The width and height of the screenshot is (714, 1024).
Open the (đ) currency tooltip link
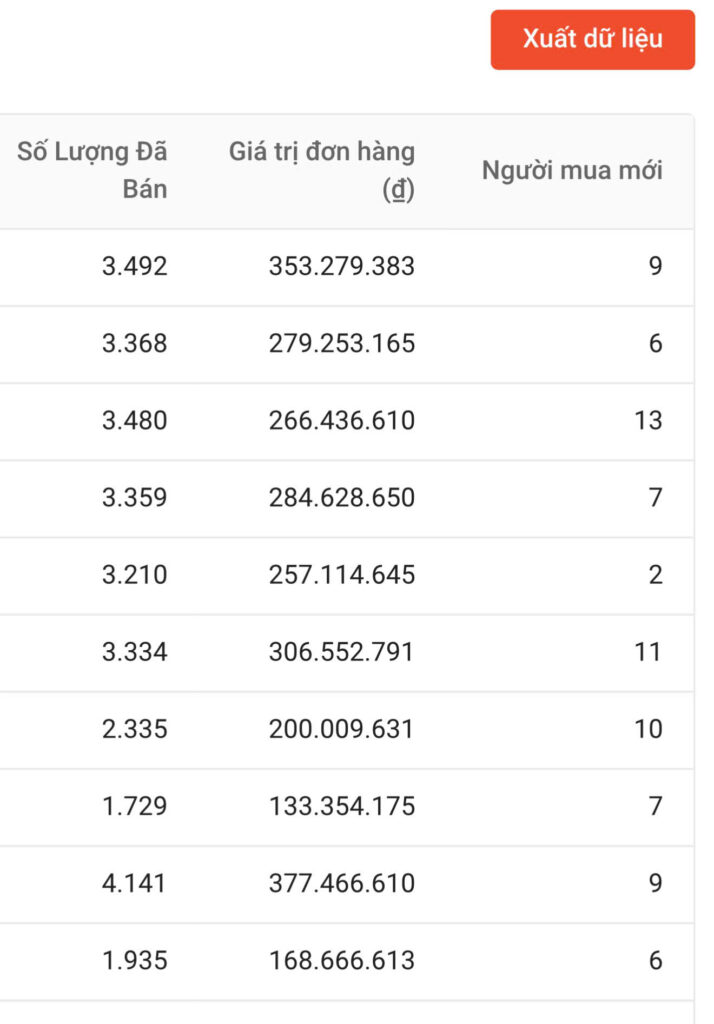coord(400,190)
